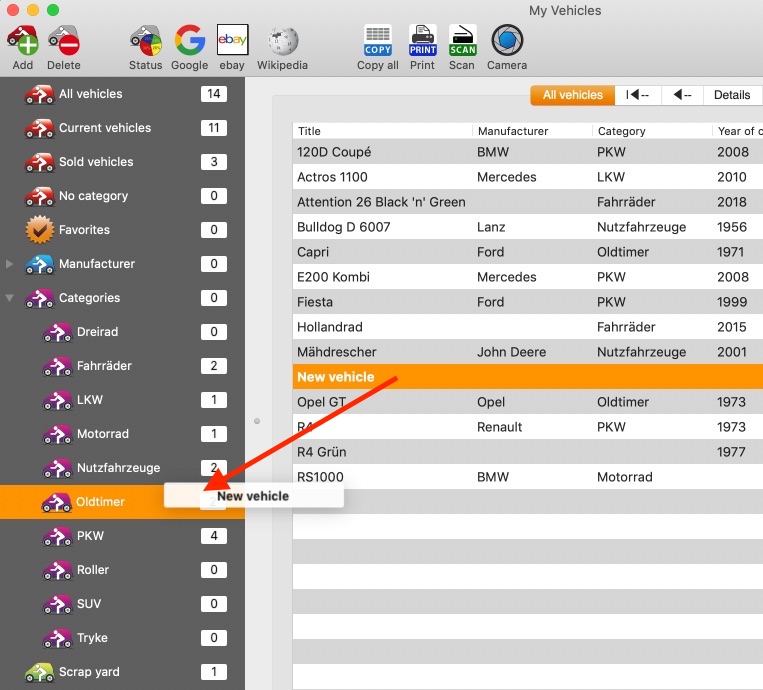Select the Bulldog D 6007 row
763x690 pixels.
(528, 227)
